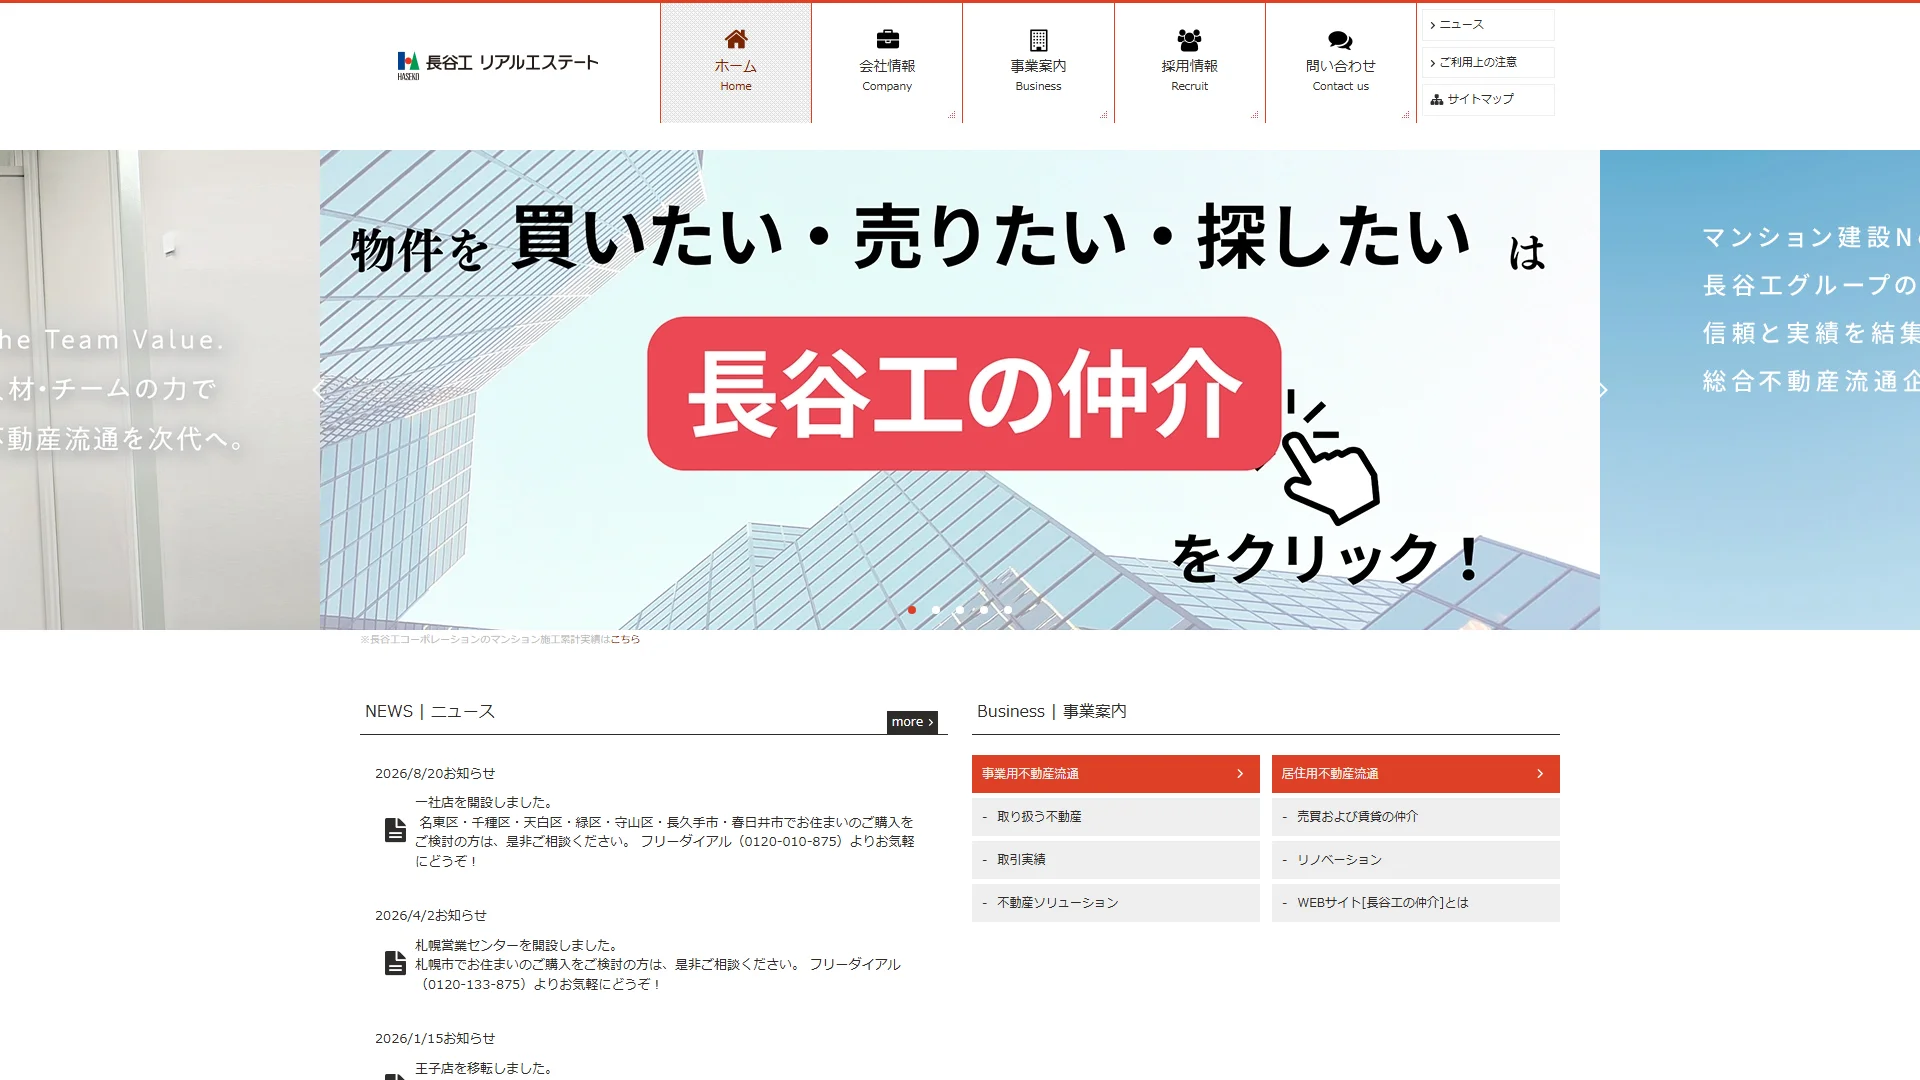Expand the 会社情報 Company submenu corner

(x=952, y=115)
